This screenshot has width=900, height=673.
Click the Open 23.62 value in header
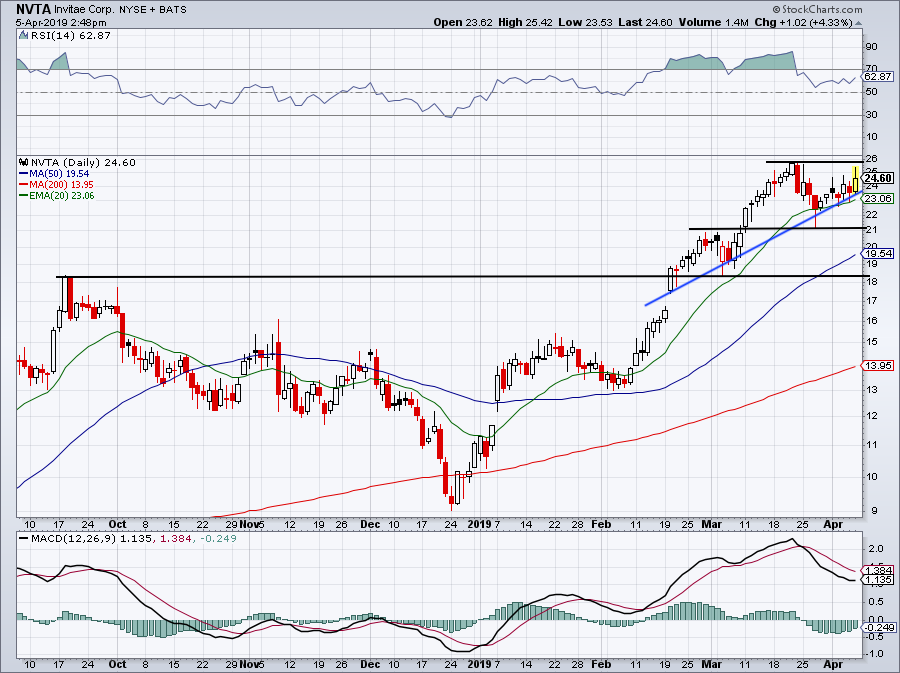point(463,22)
